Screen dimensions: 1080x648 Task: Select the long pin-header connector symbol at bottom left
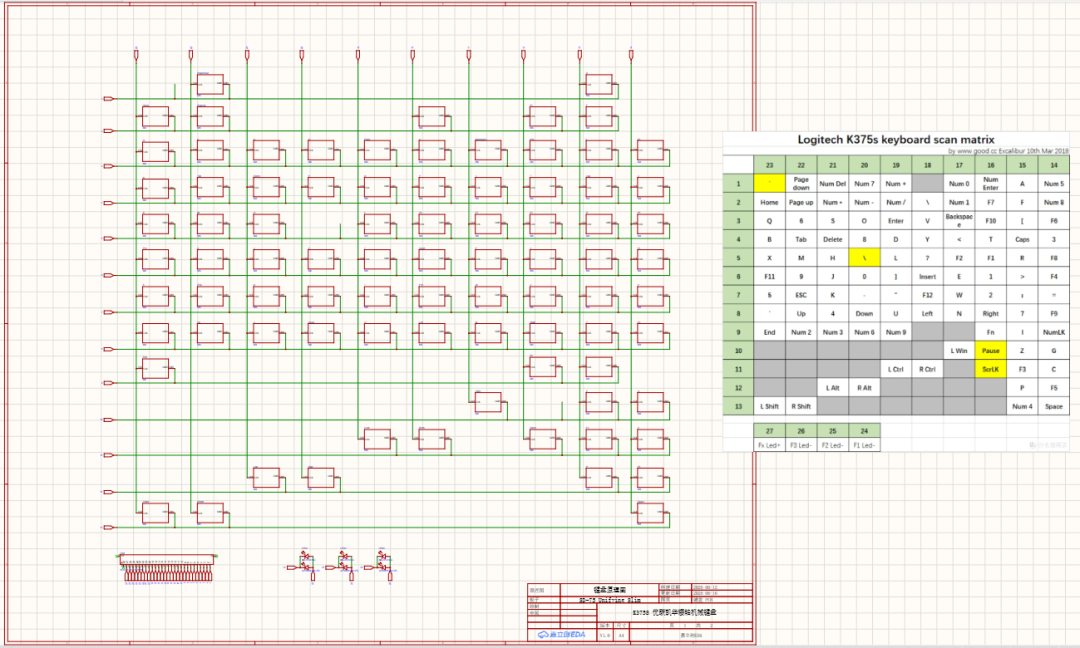[x=168, y=568]
